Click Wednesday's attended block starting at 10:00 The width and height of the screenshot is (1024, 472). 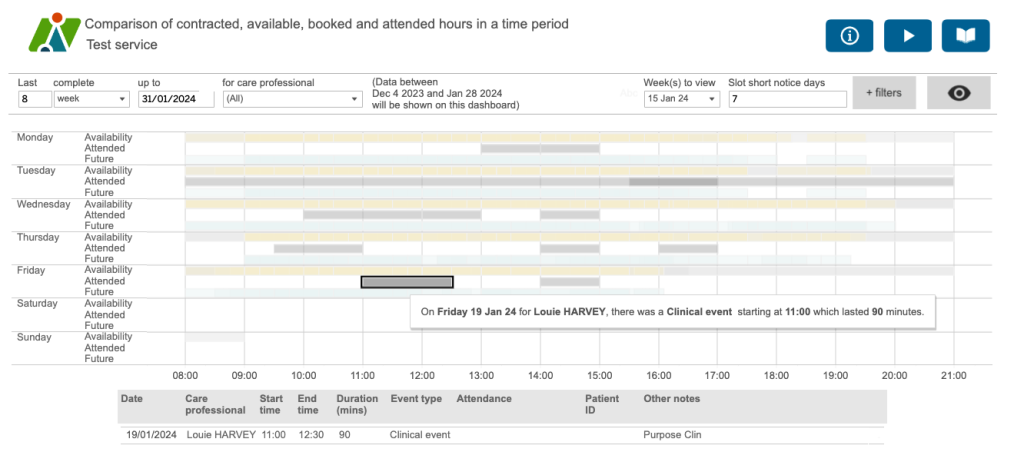tap(392, 214)
